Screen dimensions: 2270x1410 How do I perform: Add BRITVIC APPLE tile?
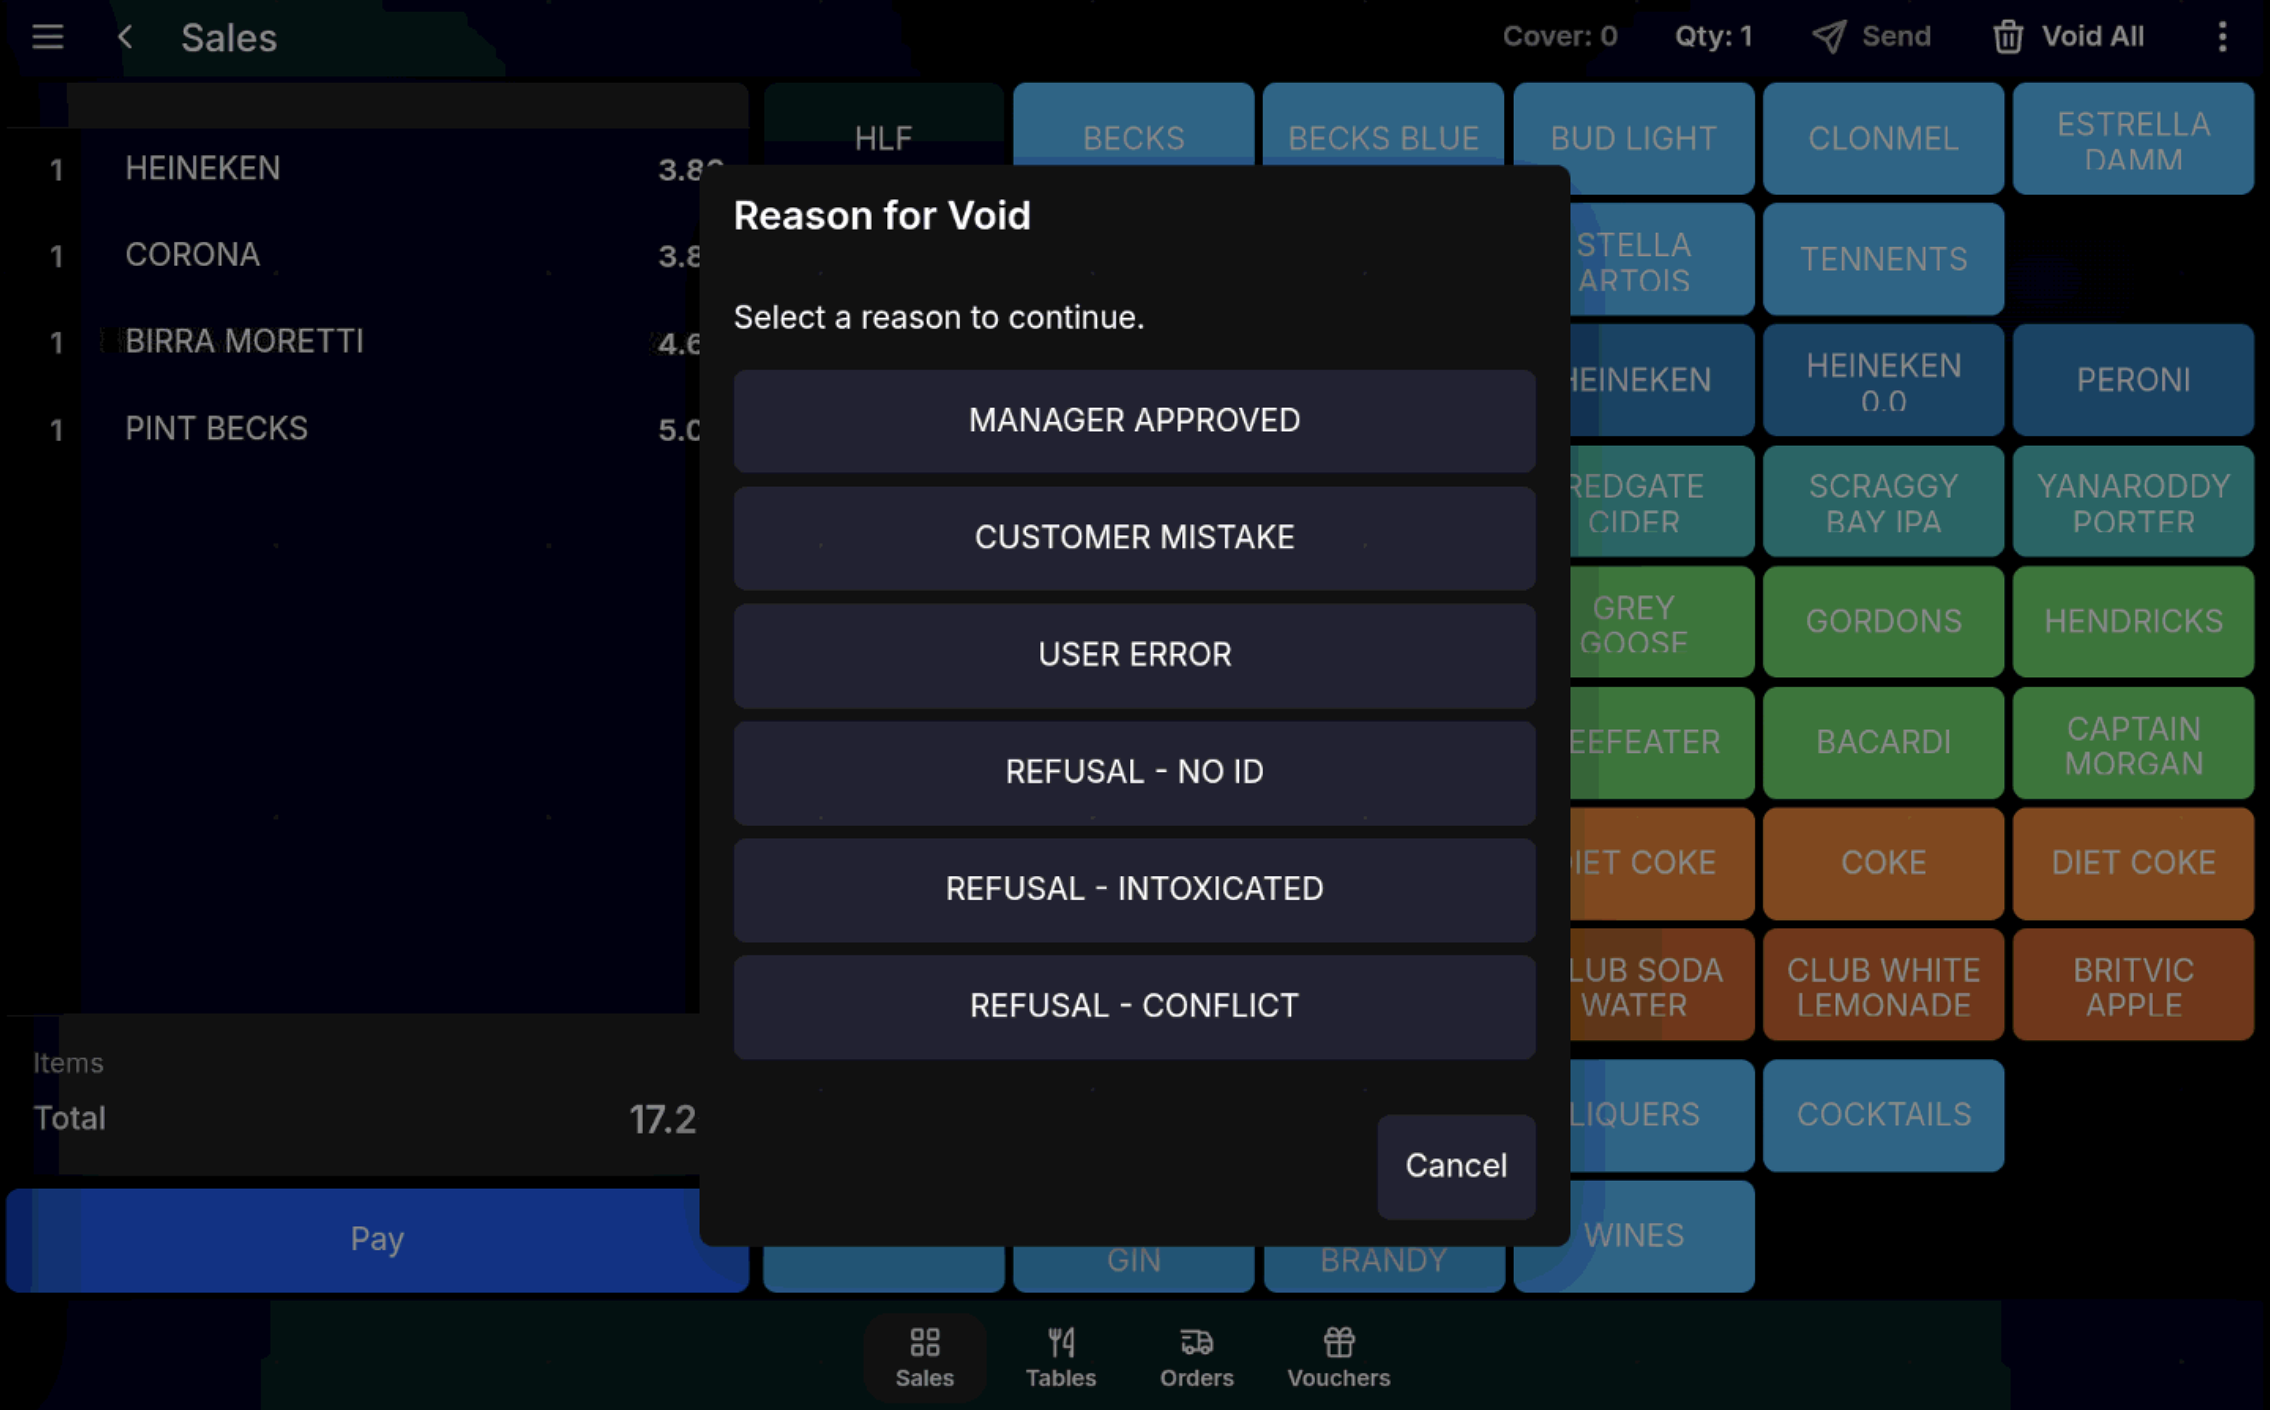click(2133, 985)
